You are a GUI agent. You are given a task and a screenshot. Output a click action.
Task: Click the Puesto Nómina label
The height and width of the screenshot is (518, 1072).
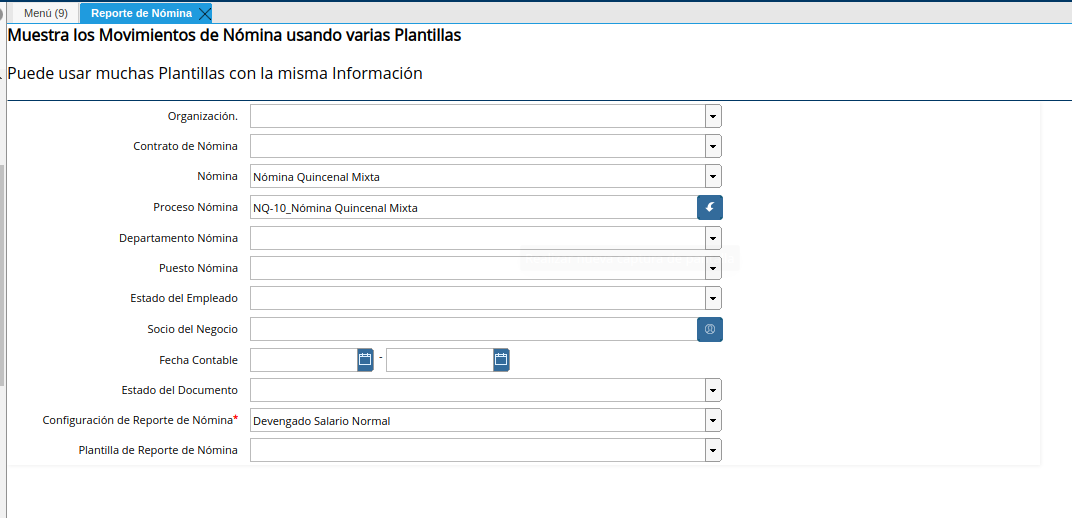pyautogui.click(x=198, y=268)
